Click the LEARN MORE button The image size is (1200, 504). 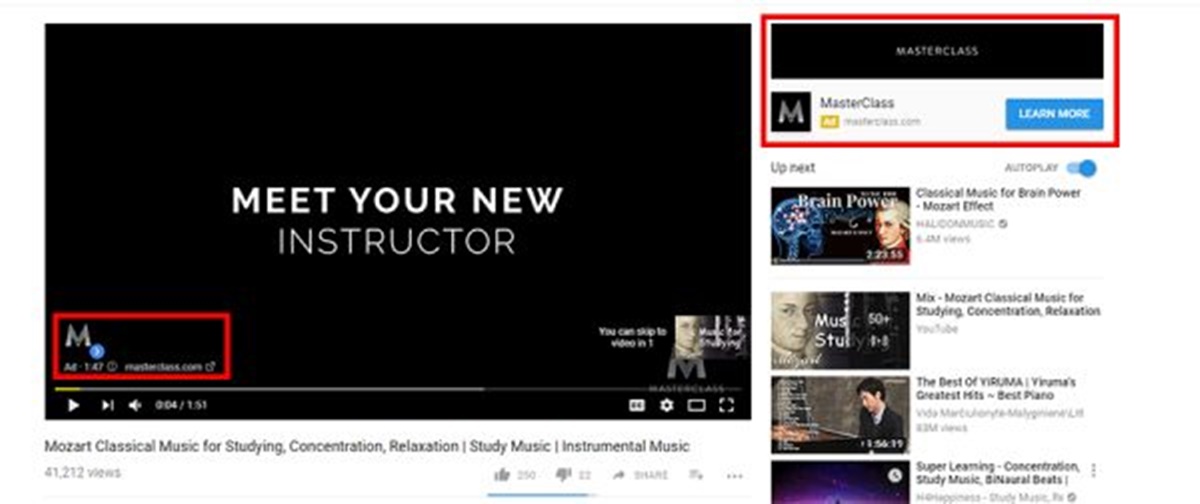[1054, 114]
